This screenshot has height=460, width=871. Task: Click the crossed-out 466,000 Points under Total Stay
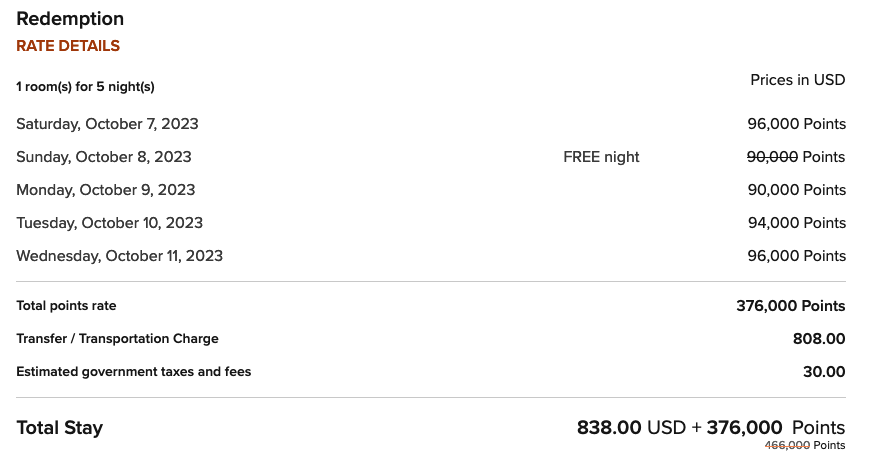click(805, 446)
